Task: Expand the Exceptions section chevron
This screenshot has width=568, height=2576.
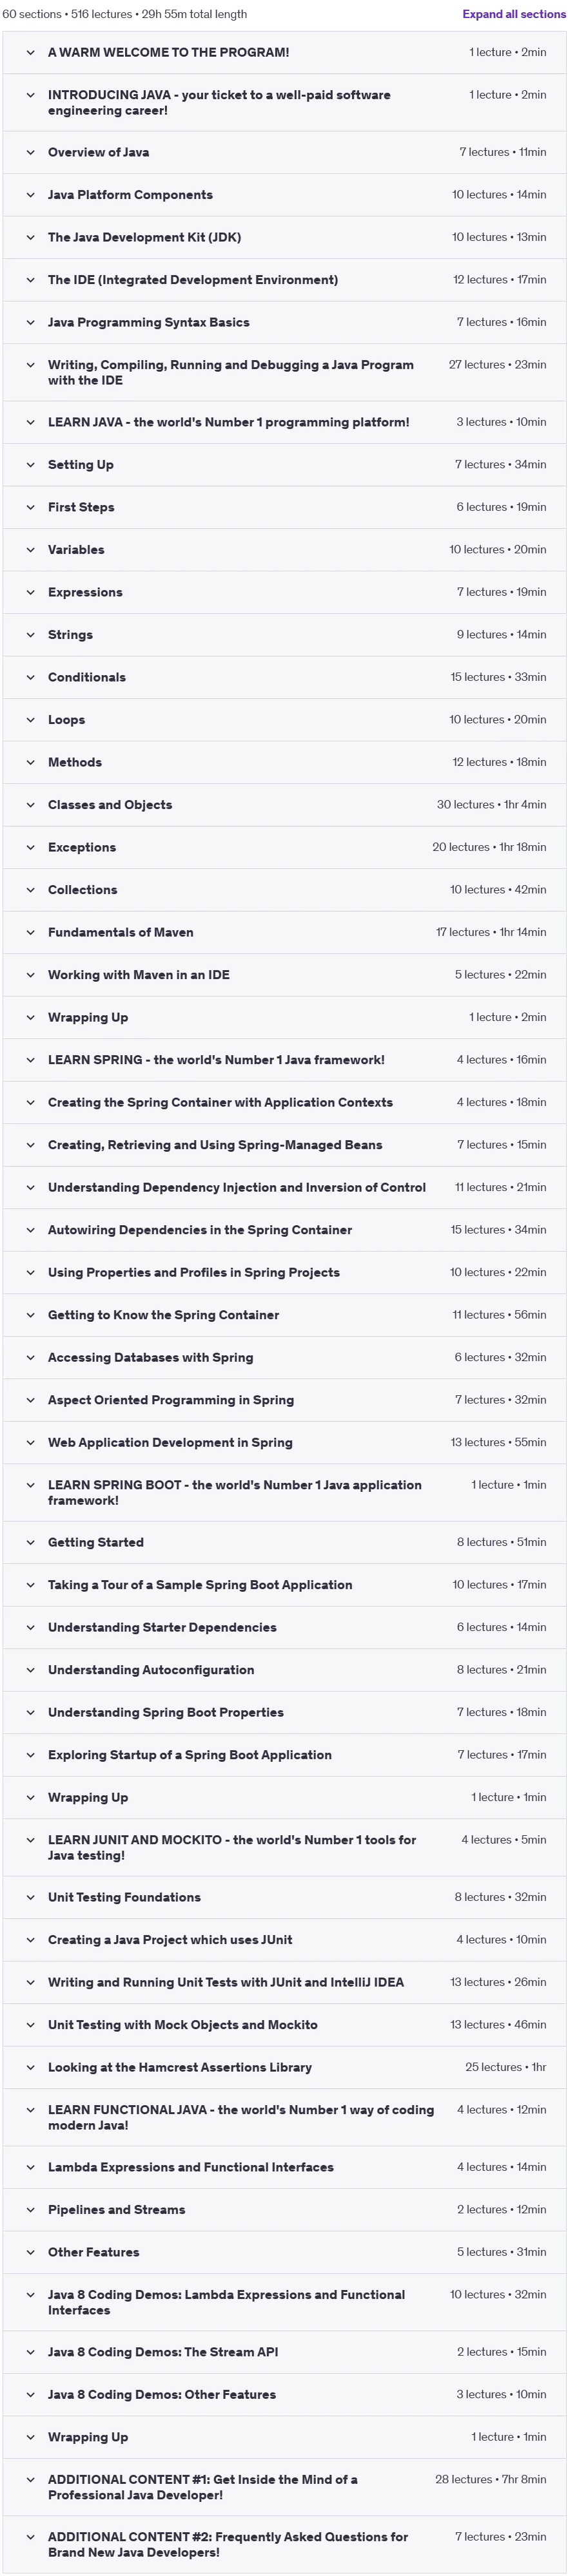Action: pyautogui.click(x=30, y=847)
